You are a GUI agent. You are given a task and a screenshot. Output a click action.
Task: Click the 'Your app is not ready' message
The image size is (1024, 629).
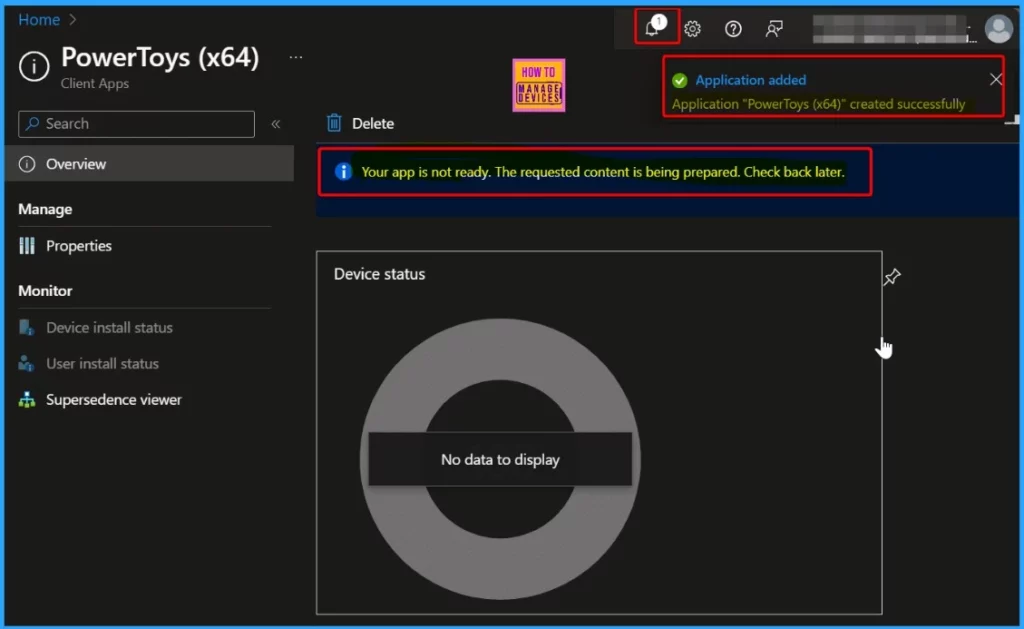603,172
